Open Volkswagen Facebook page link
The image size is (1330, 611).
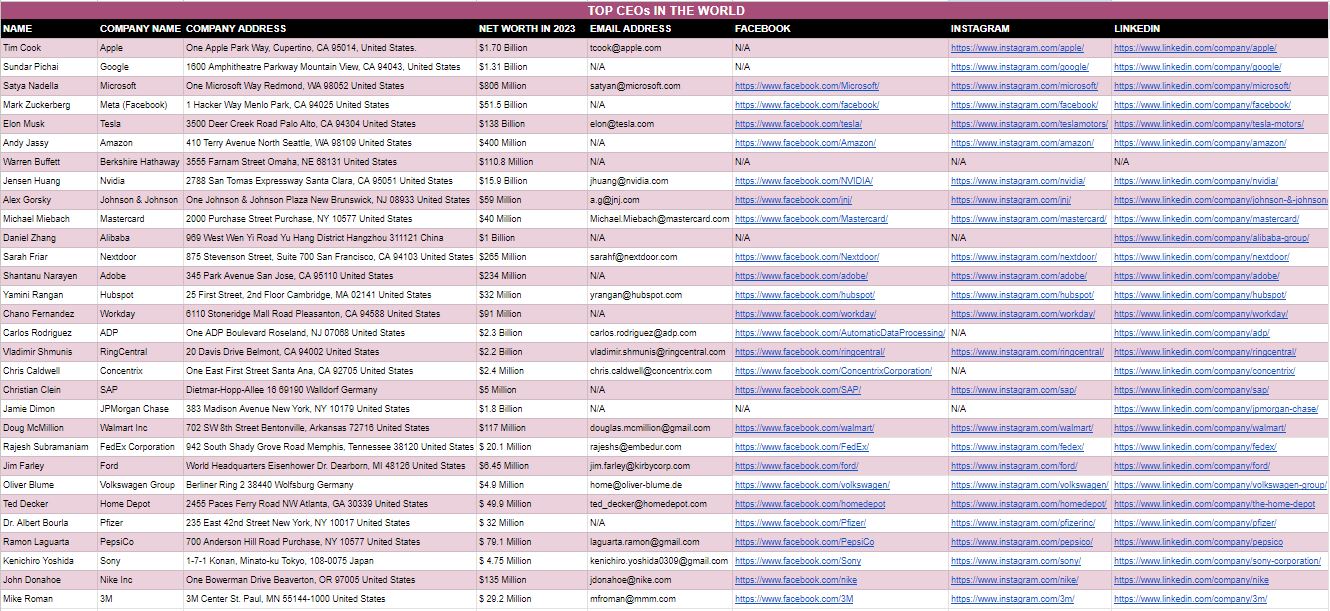pos(812,485)
